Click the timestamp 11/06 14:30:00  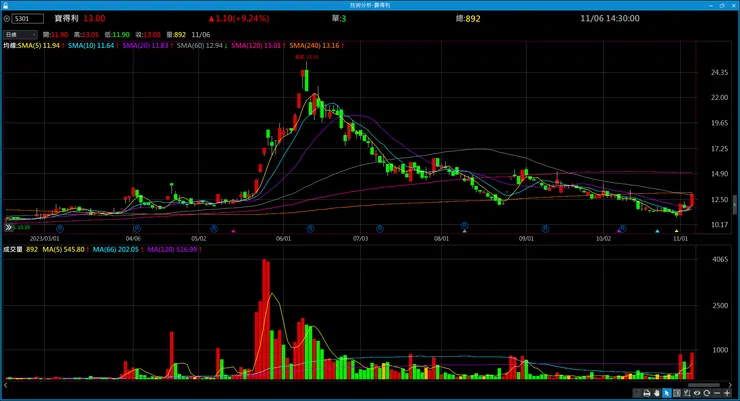(x=610, y=18)
